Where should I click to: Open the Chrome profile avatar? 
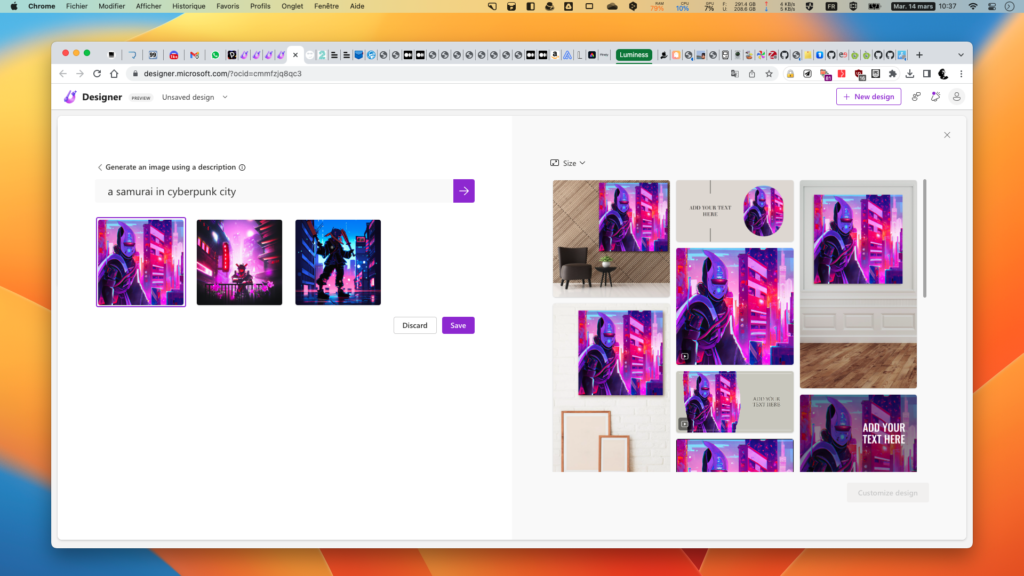tap(943, 74)
